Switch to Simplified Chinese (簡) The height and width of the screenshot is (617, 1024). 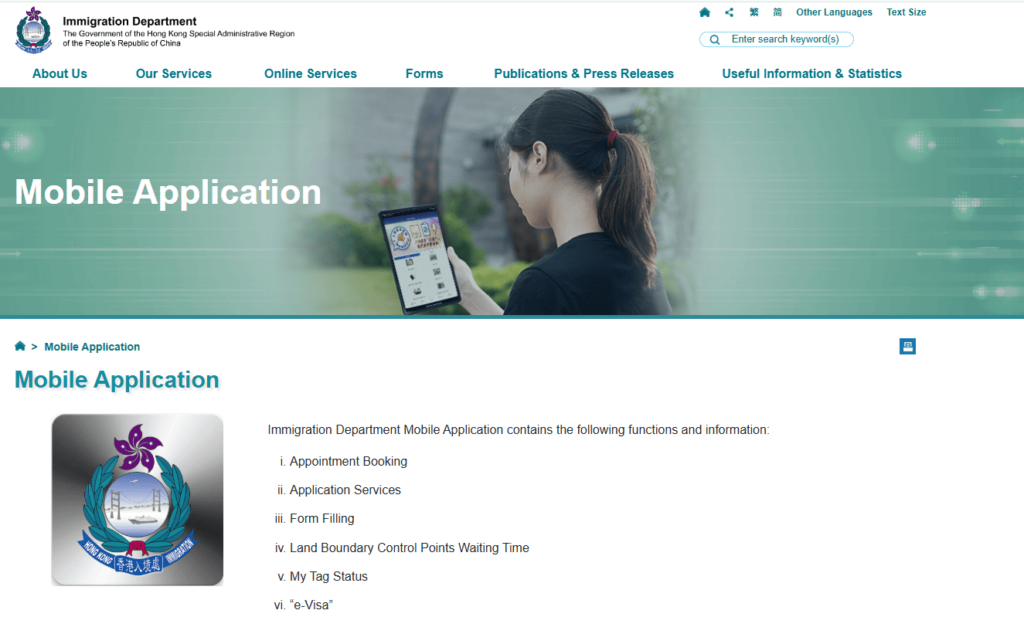coord(777,12)
